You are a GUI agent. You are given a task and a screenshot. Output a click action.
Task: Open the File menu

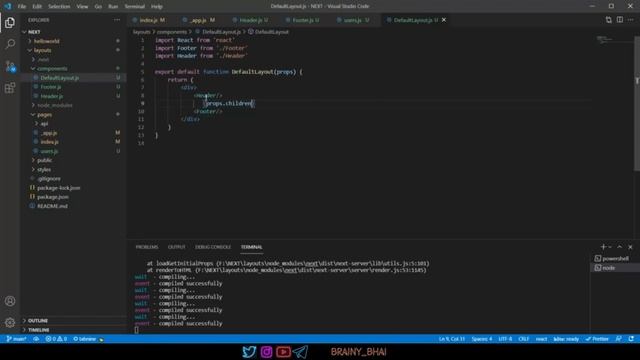(x=22, y=7)
